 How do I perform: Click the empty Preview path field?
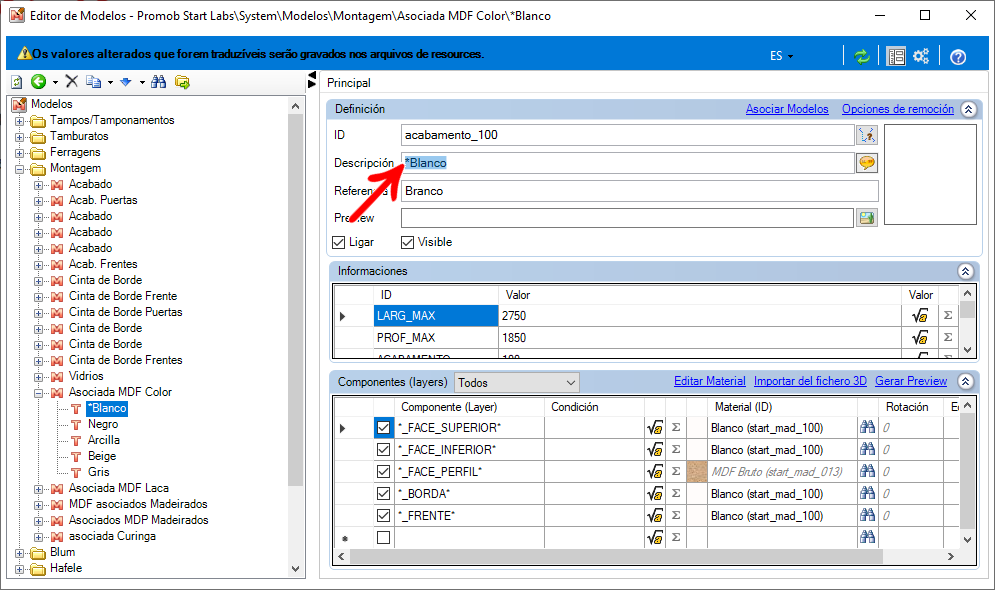tap(628, 218)
